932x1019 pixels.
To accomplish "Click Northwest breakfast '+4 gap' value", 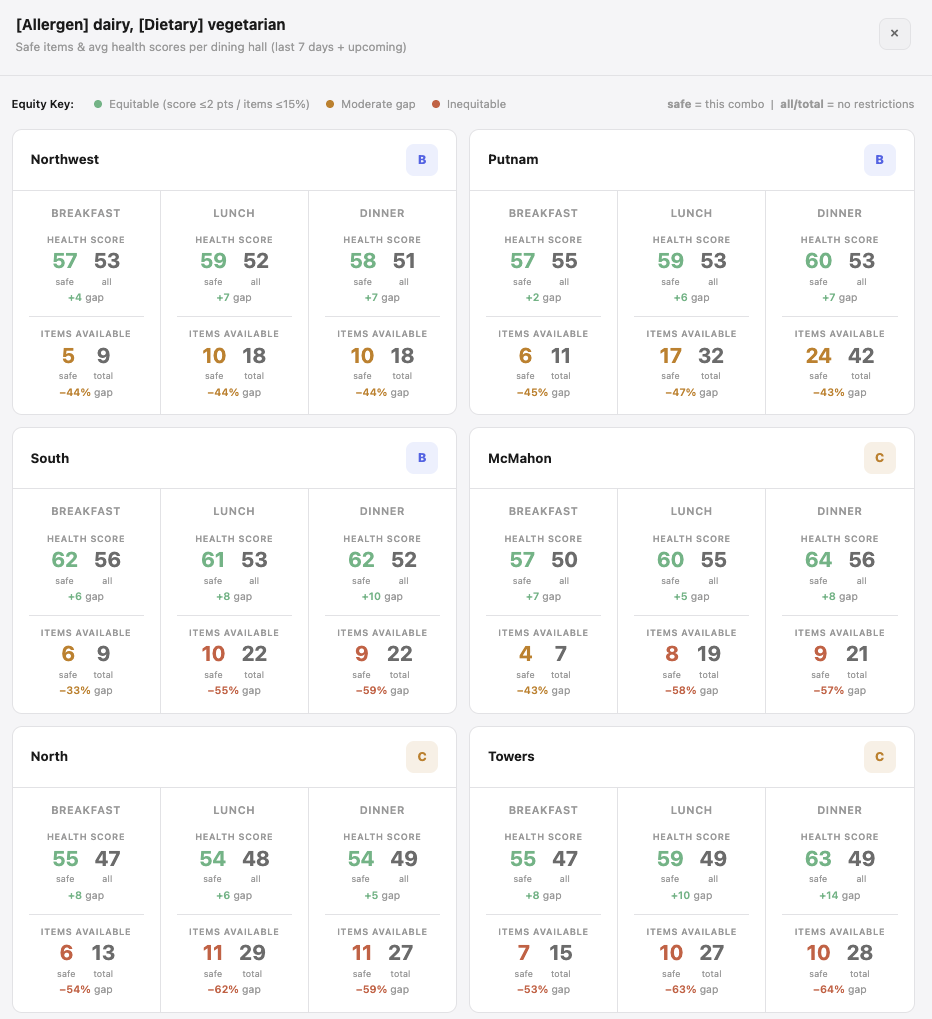I will point(86,298).
